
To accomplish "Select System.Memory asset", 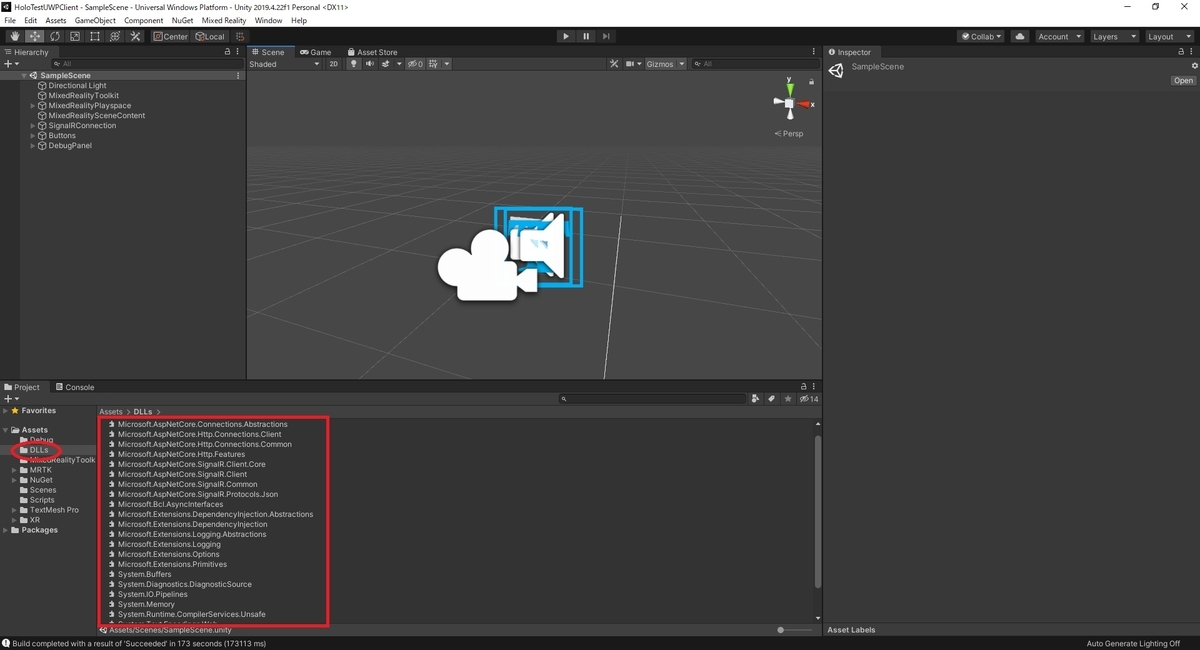I will pos(146,604).
